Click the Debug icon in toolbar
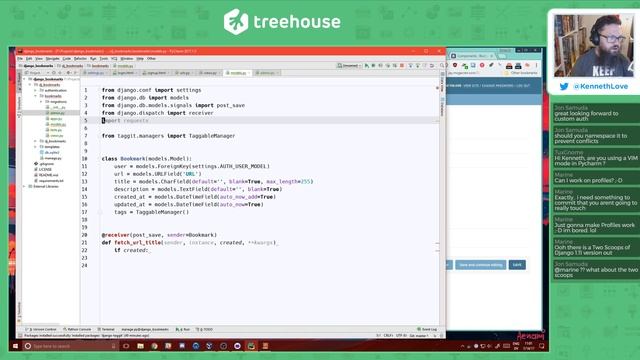 (x=373, y=66)
